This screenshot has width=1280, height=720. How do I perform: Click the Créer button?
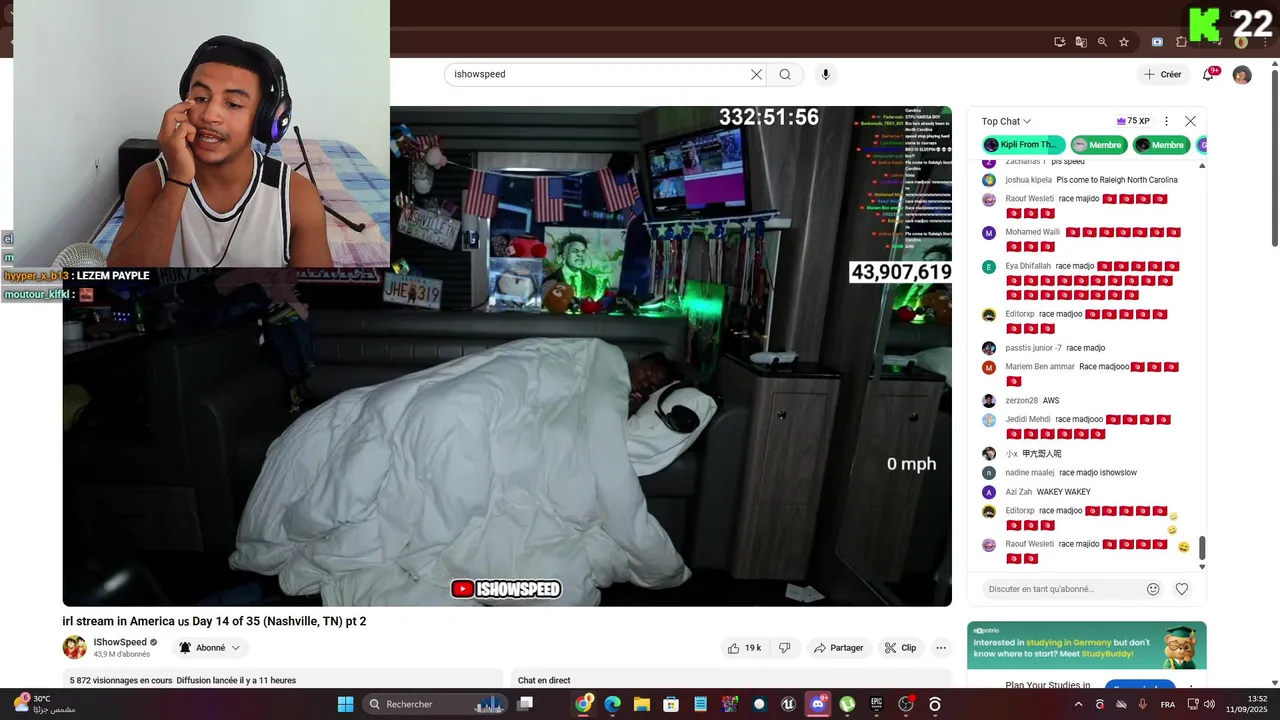click(x=1163, y=74)
